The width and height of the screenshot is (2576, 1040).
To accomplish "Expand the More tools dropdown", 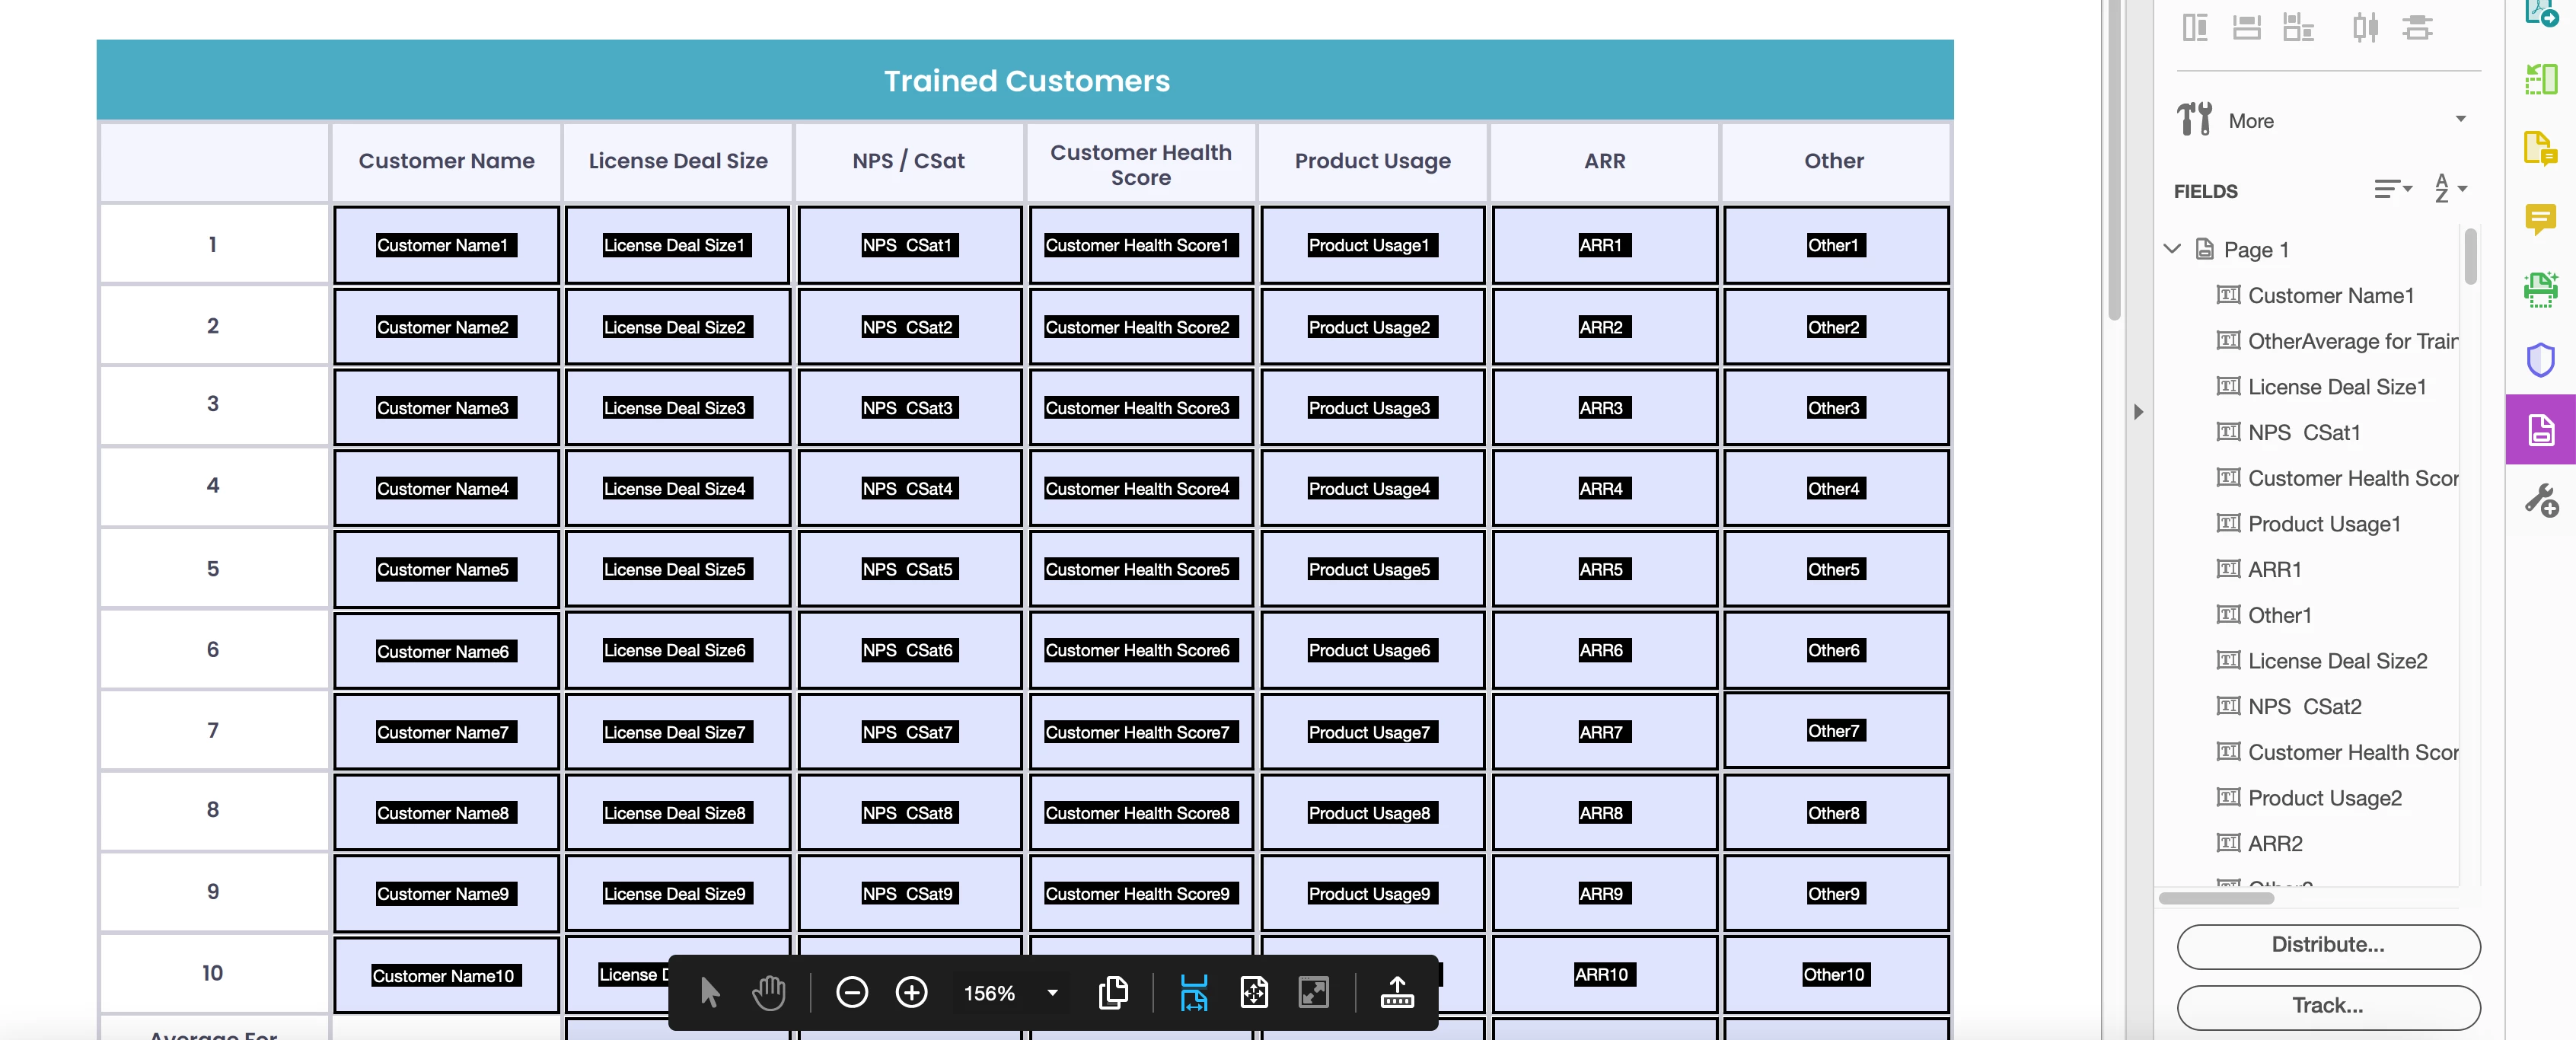I will [2460, 120].
